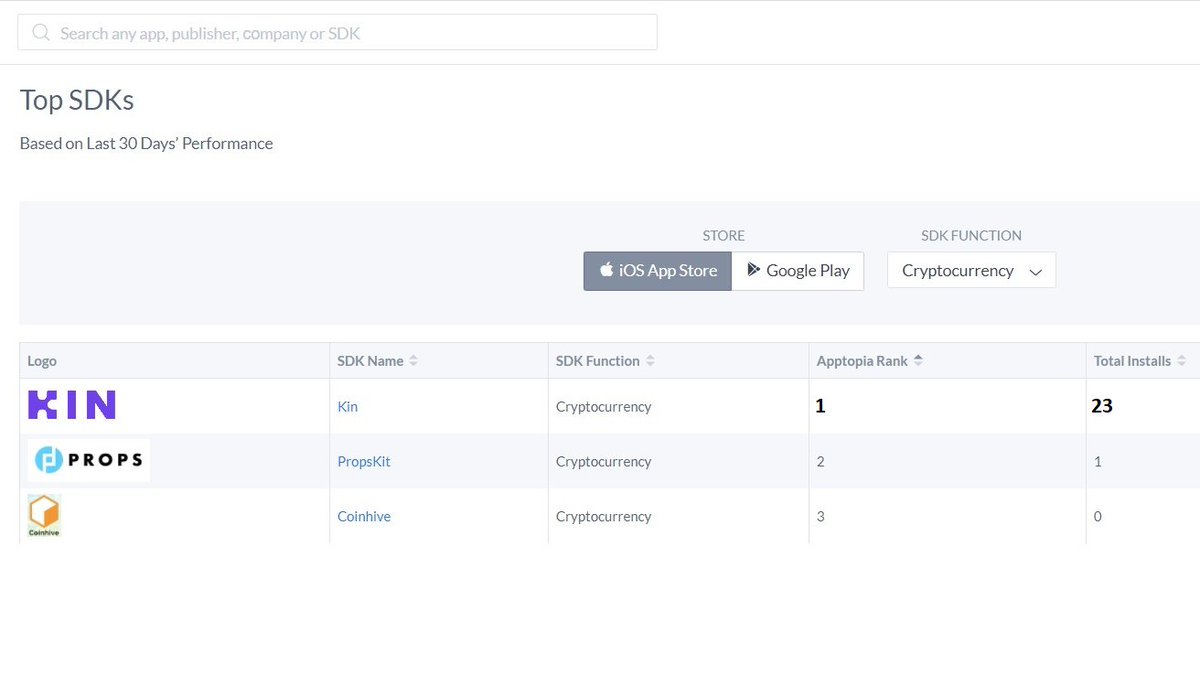Click the Top SDKs heading
The image size is (1200, 675).
click(x=77, y=100)
